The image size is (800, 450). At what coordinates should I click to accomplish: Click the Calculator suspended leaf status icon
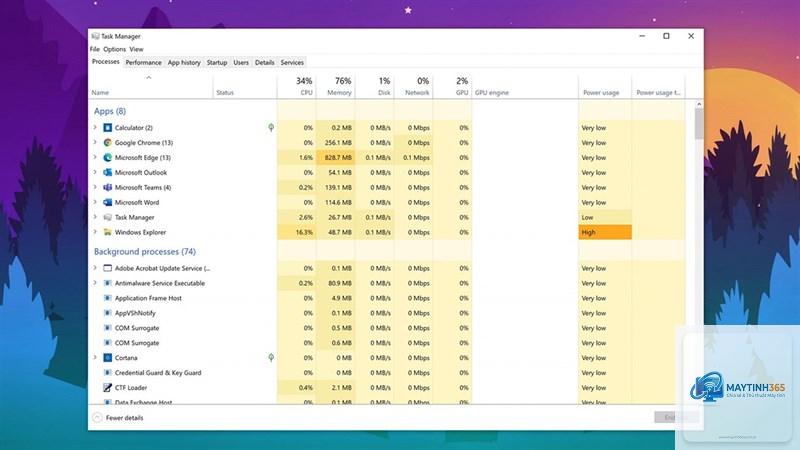click(x=271, y=128)
